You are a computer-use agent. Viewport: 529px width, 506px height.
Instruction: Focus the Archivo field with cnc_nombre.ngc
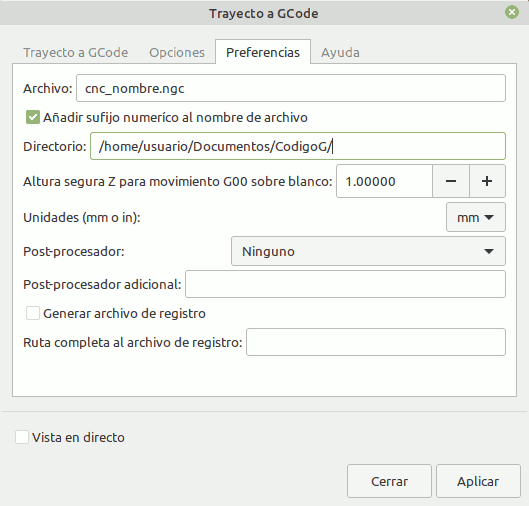pos(291,88)
